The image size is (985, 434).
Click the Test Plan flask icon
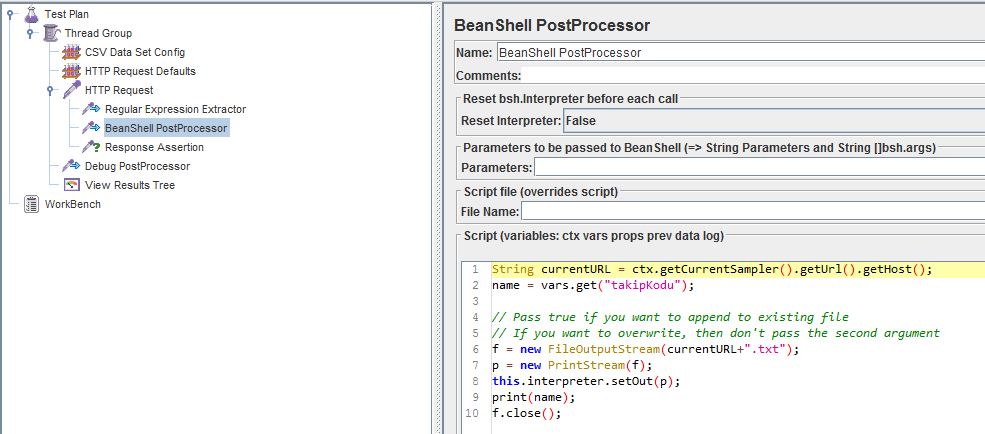[x=31, y=14]
